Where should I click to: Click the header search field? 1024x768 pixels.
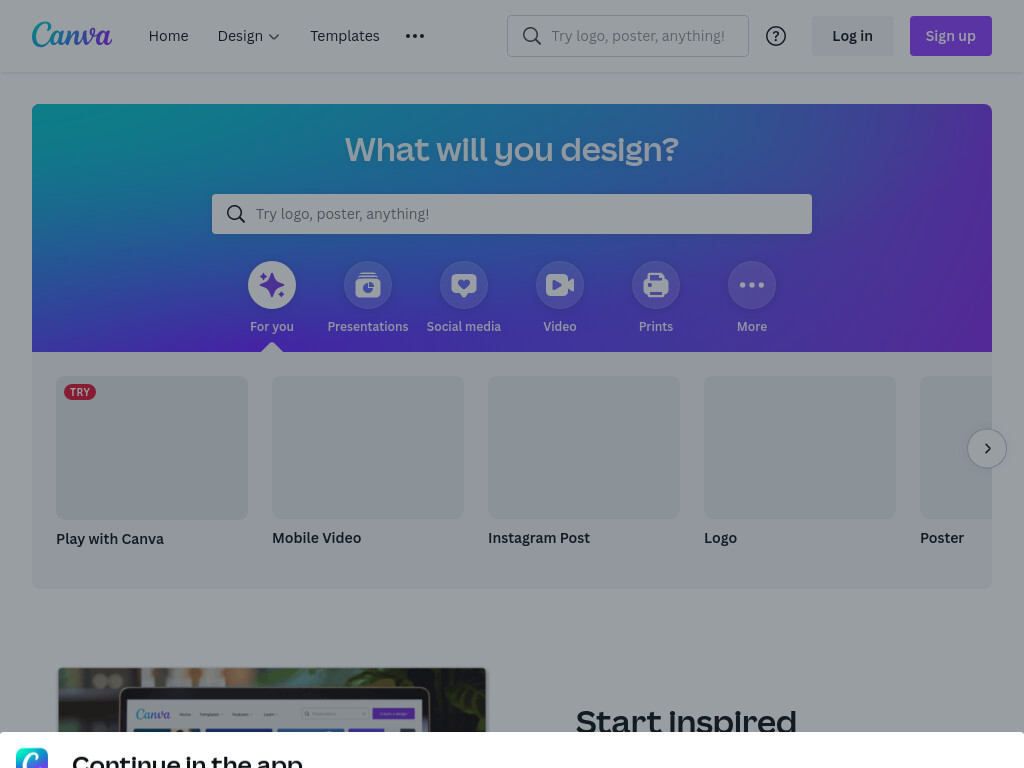628,36
